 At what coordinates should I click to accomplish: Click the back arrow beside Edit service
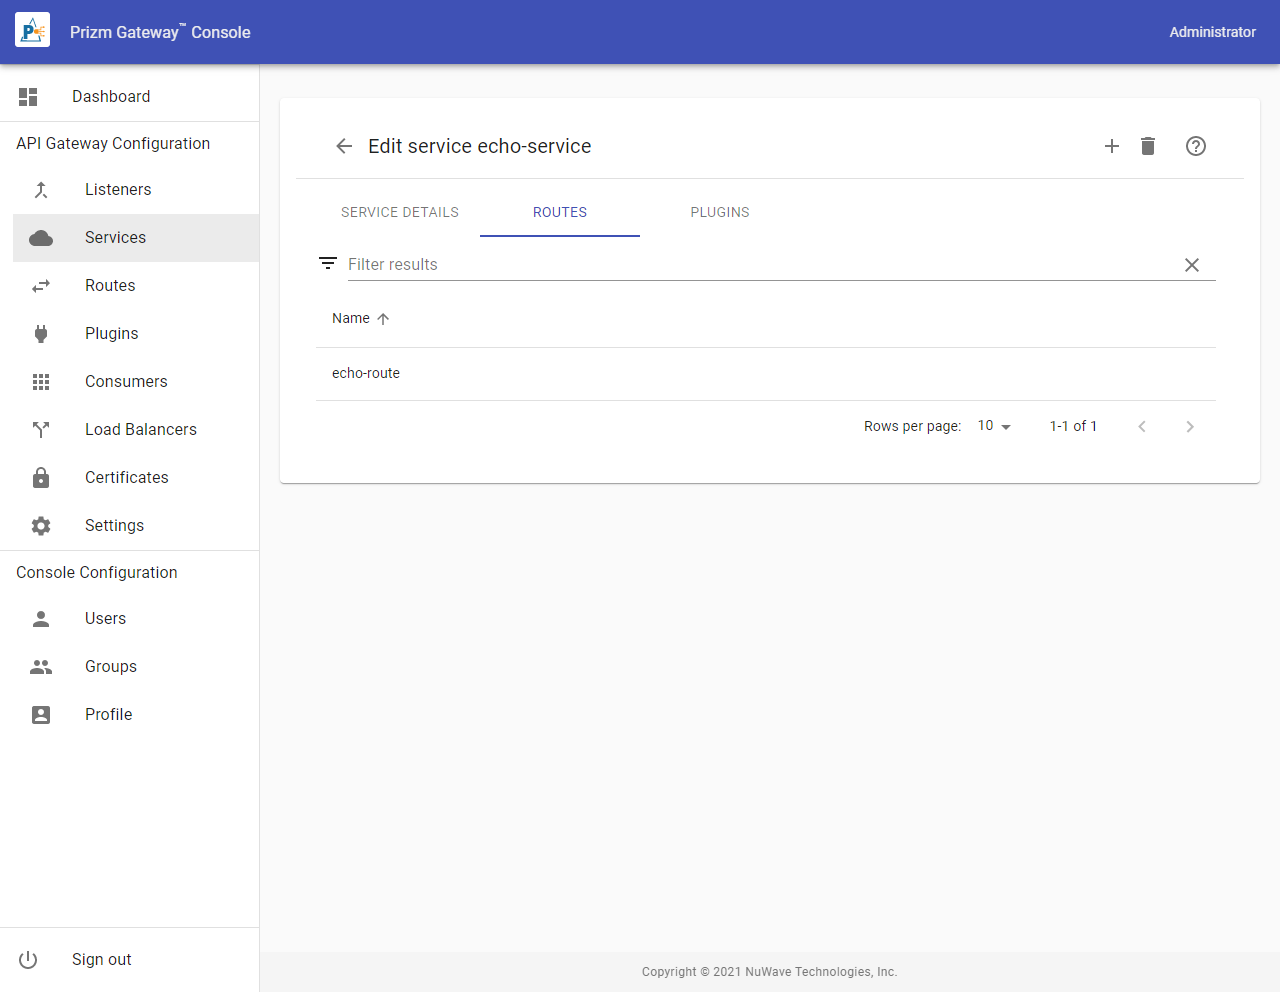pyautogui.click(x=344, y=146)
